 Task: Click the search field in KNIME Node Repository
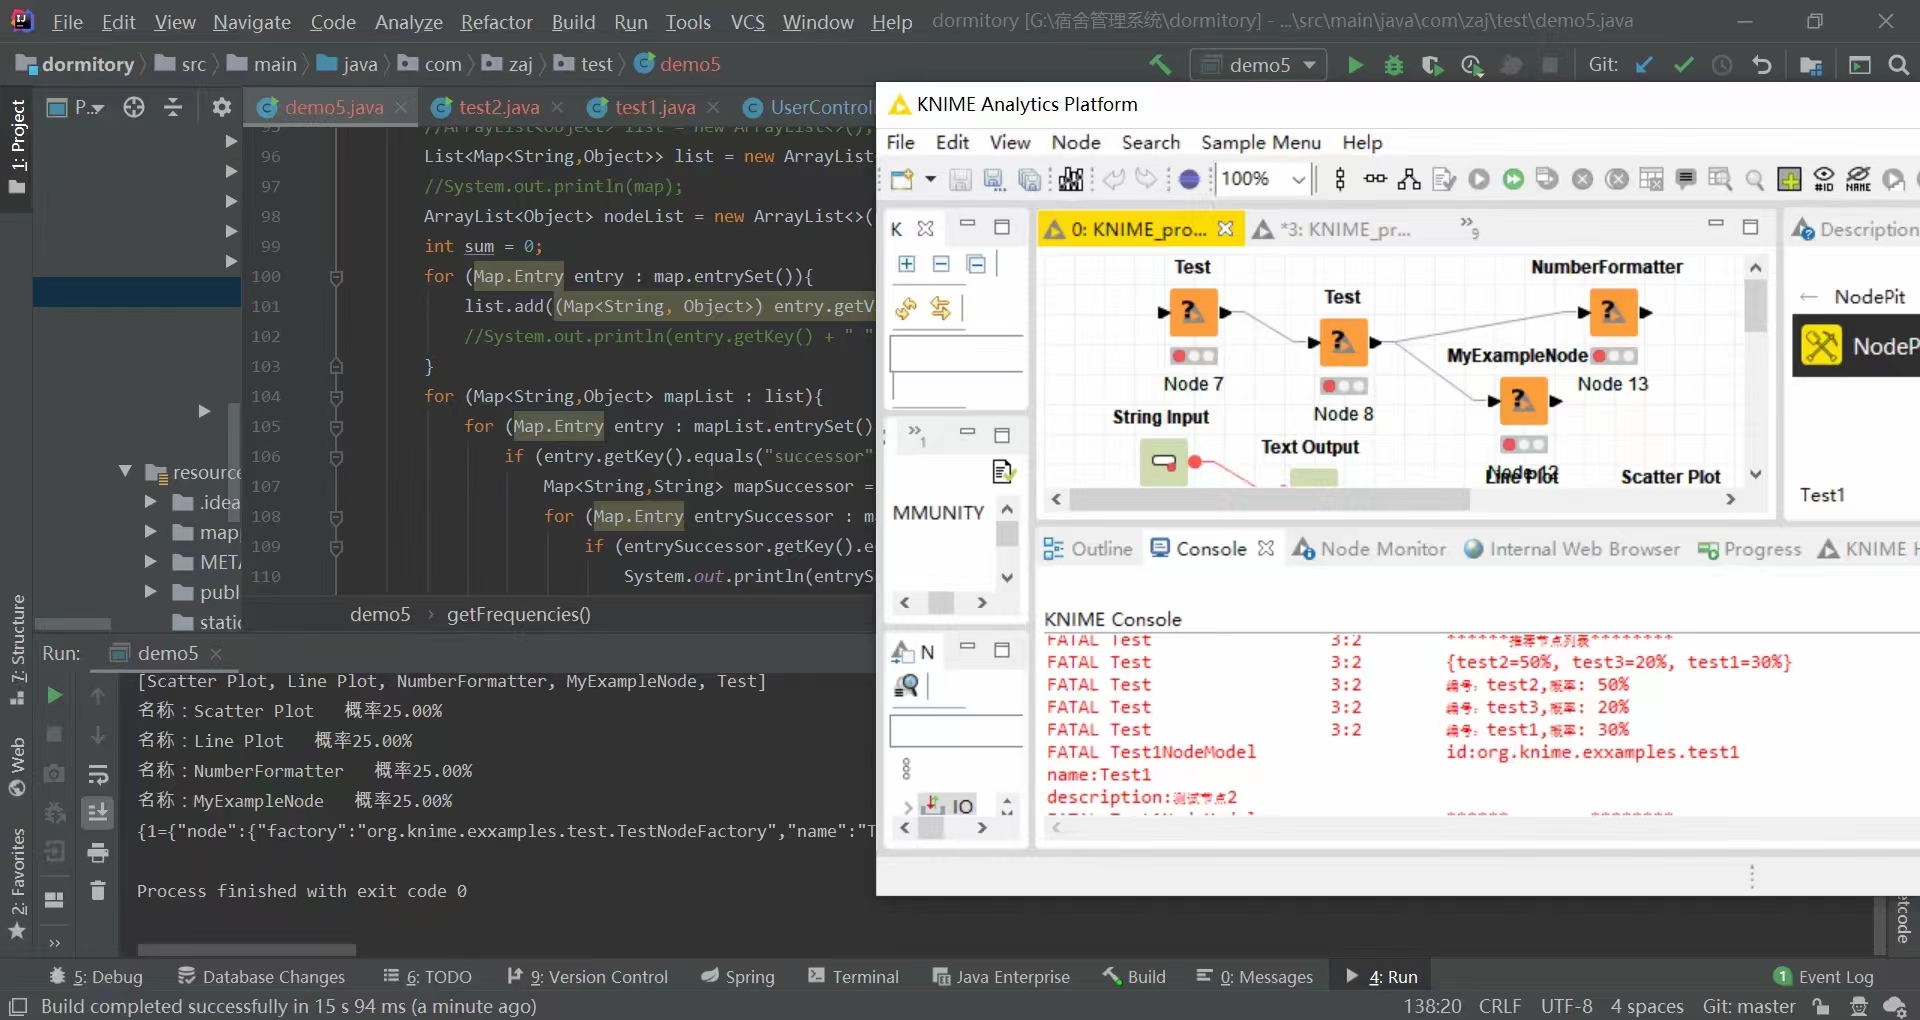pos(956,732)
